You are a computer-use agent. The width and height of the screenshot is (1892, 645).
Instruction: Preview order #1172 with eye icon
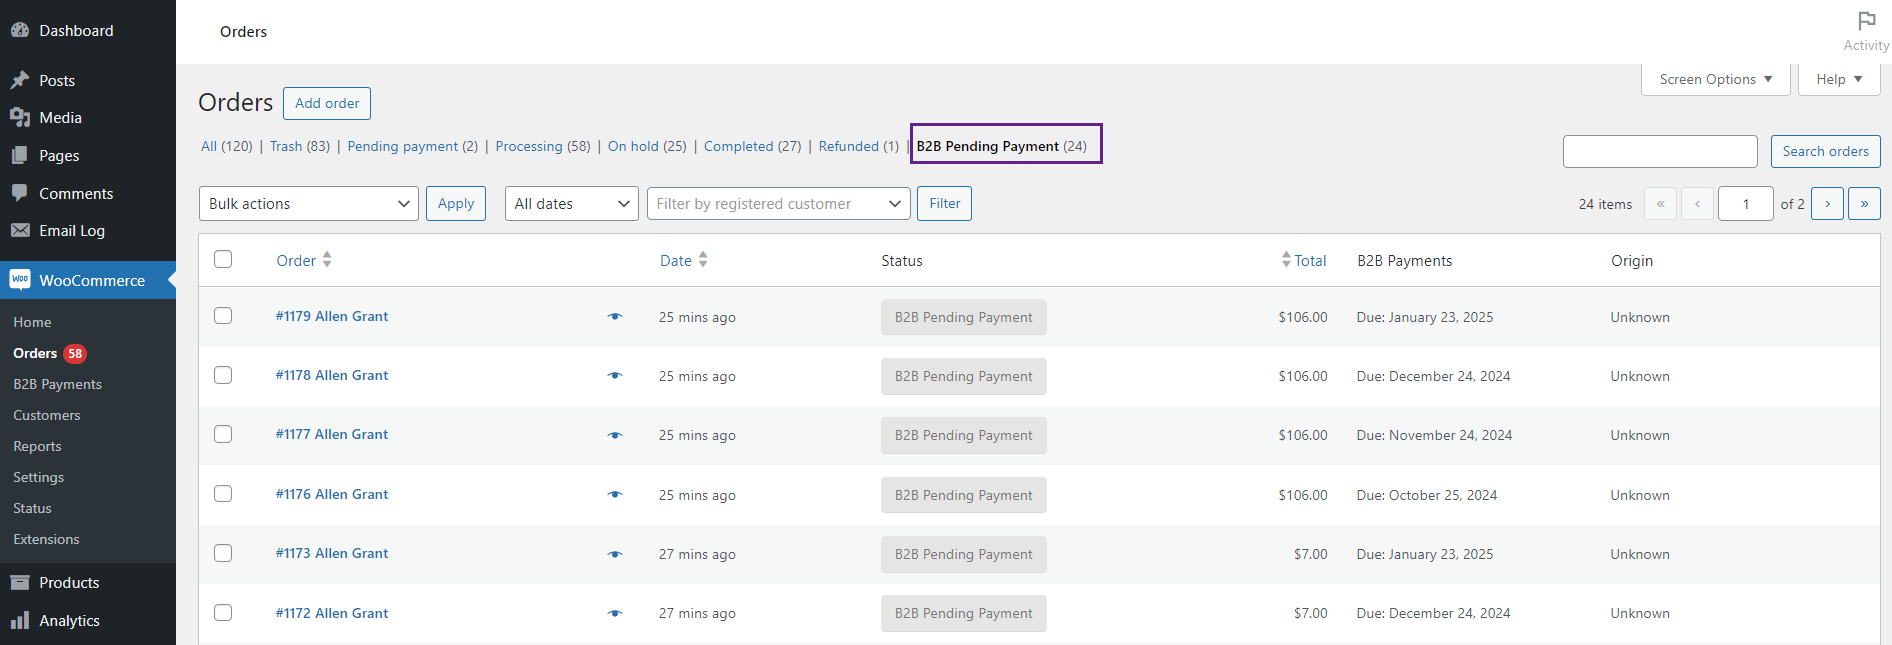pos(615,613)
